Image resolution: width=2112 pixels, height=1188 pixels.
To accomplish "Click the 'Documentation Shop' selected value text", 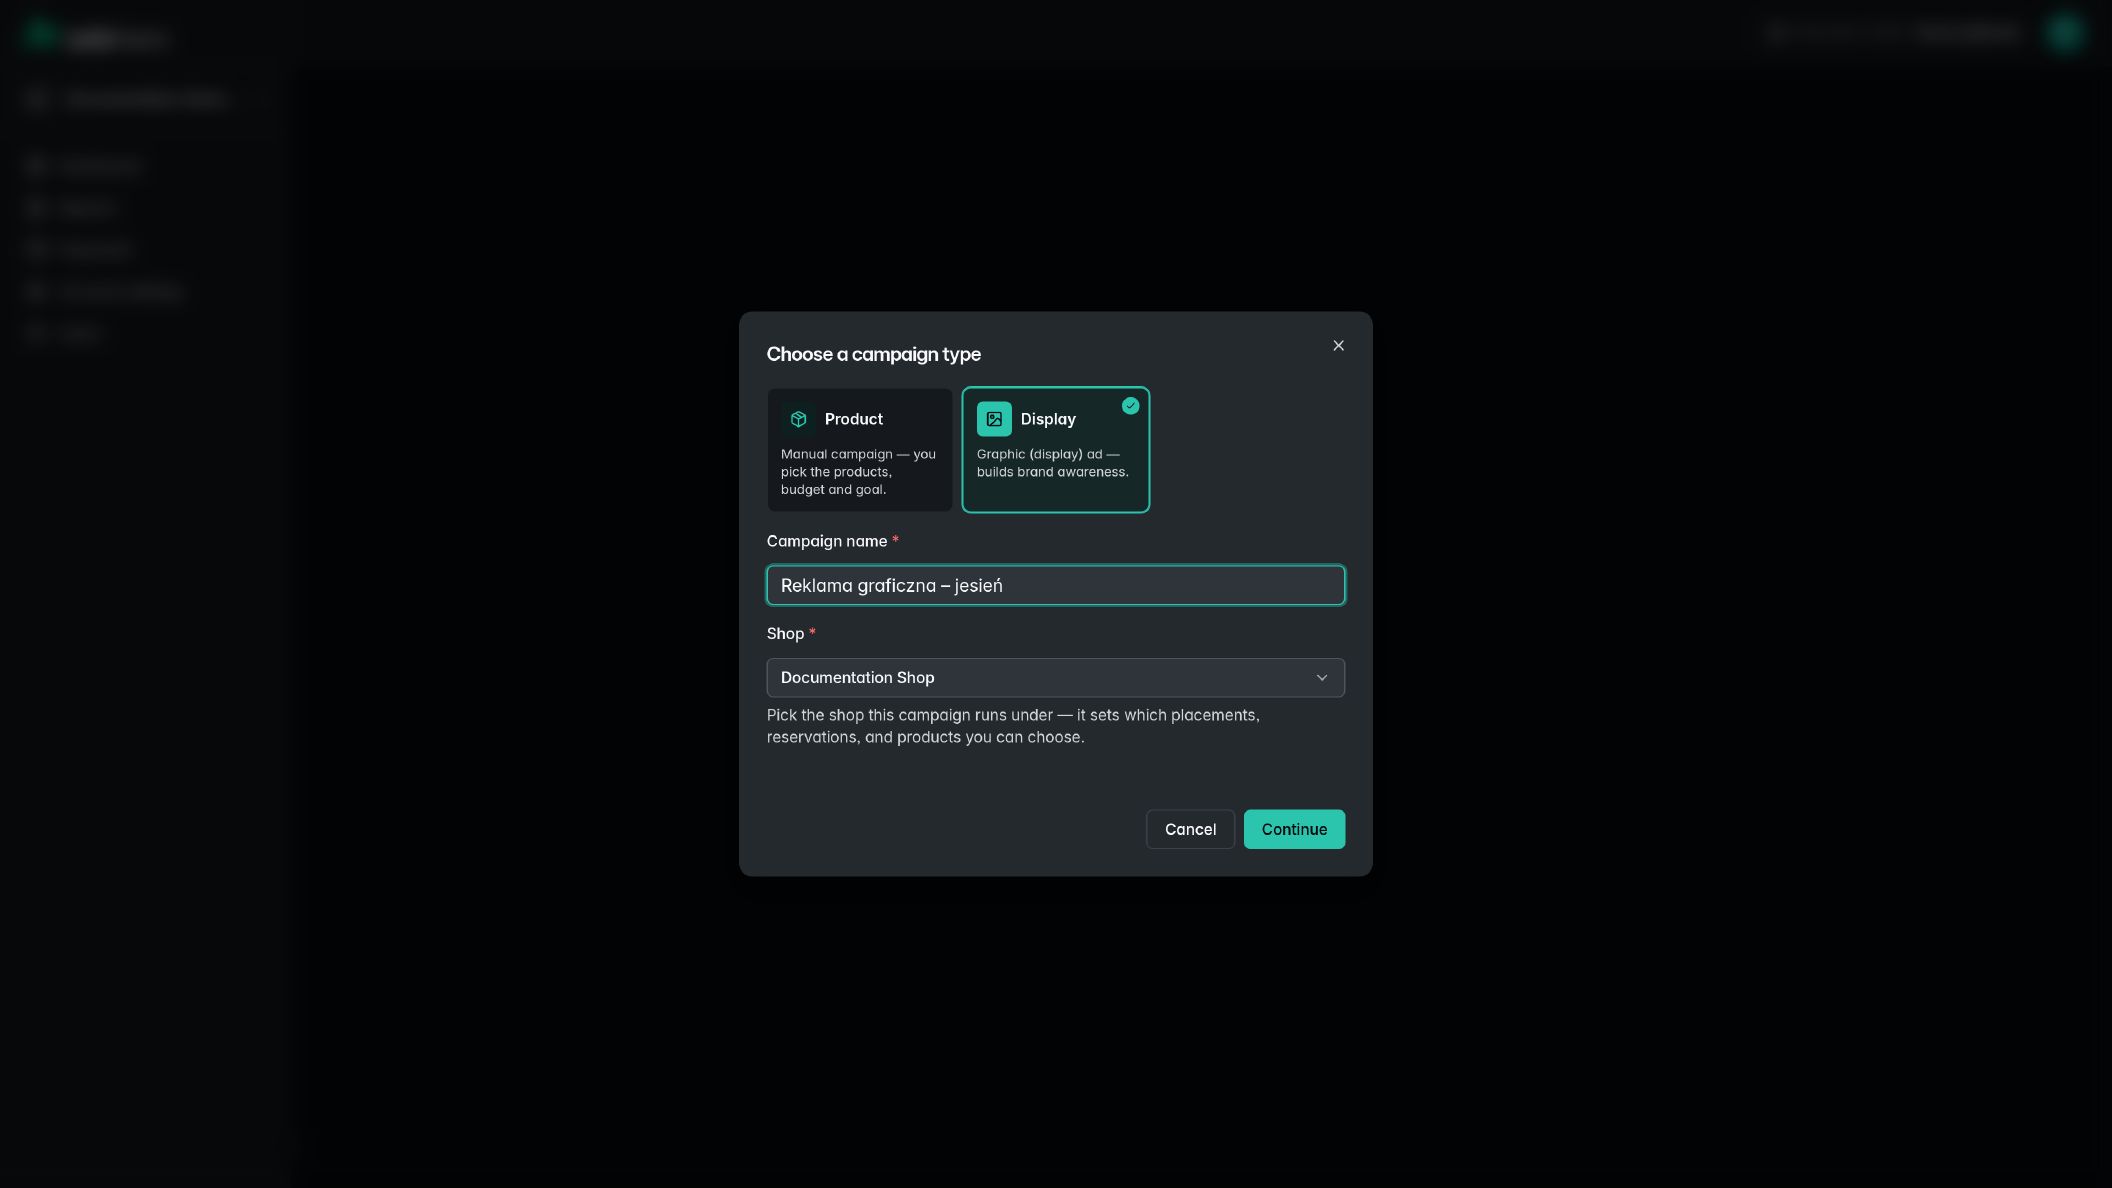I will point(857,678).
